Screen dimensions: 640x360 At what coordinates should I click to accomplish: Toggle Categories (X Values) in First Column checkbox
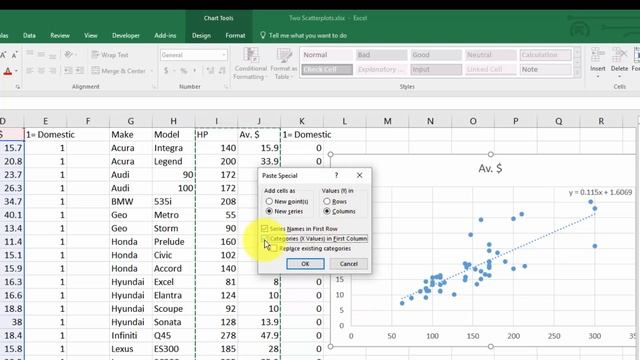pos(264,238)
